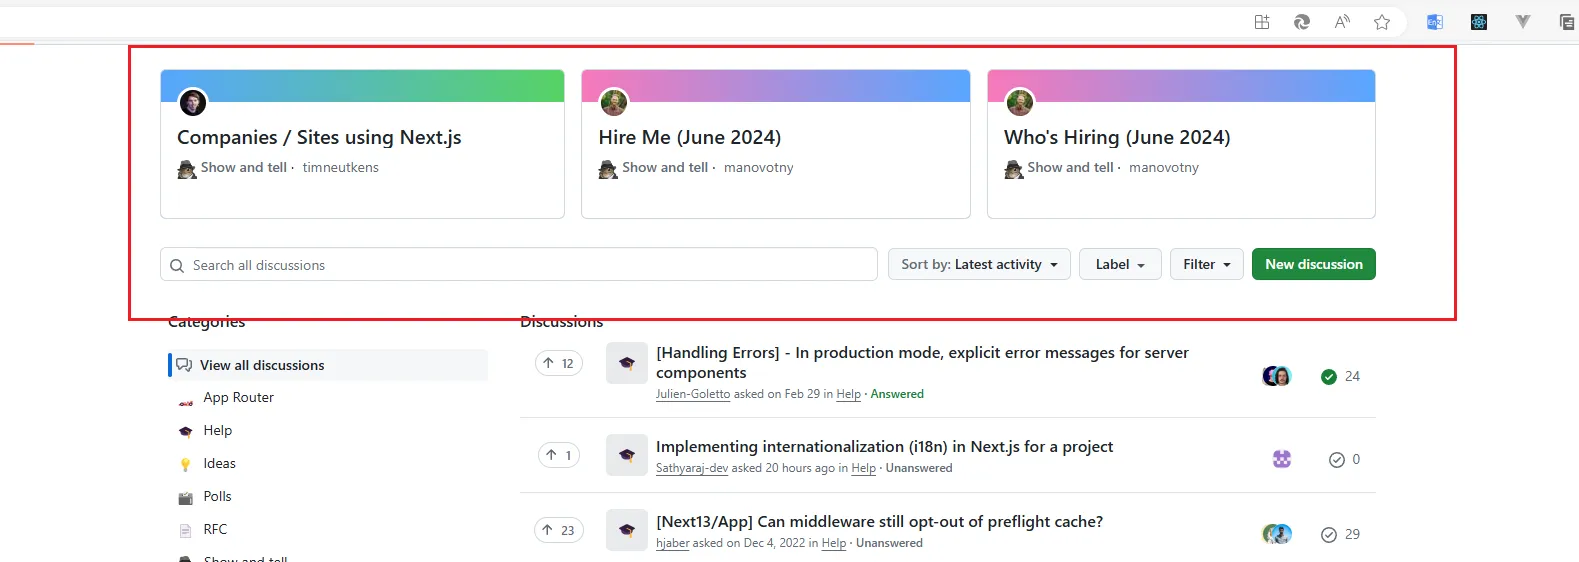Click the Read Aloud icon in address bar
Screen dimensions: 1579x562
coord(1342,22)
